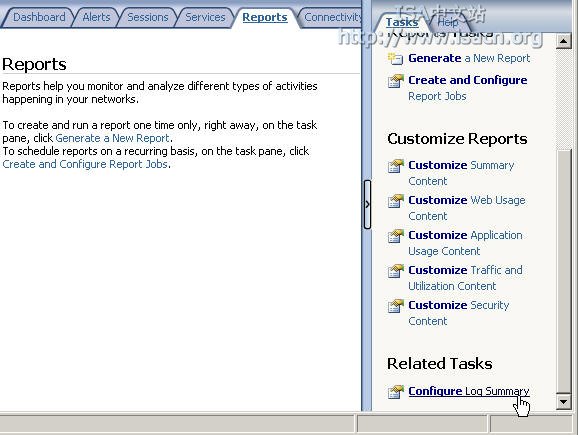Open the Alerts tab
The width and height of the screenshot is (578, 435).
(96, 17)
